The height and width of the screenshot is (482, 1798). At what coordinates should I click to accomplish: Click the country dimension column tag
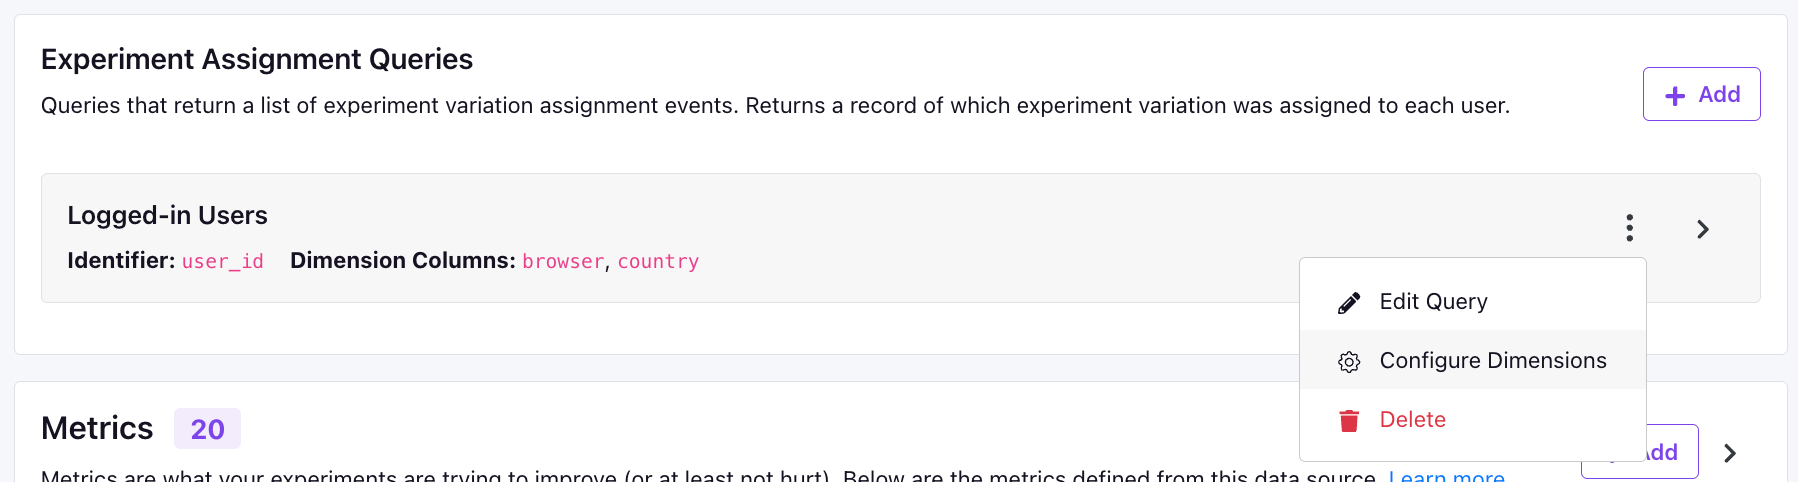pos(658,261)
